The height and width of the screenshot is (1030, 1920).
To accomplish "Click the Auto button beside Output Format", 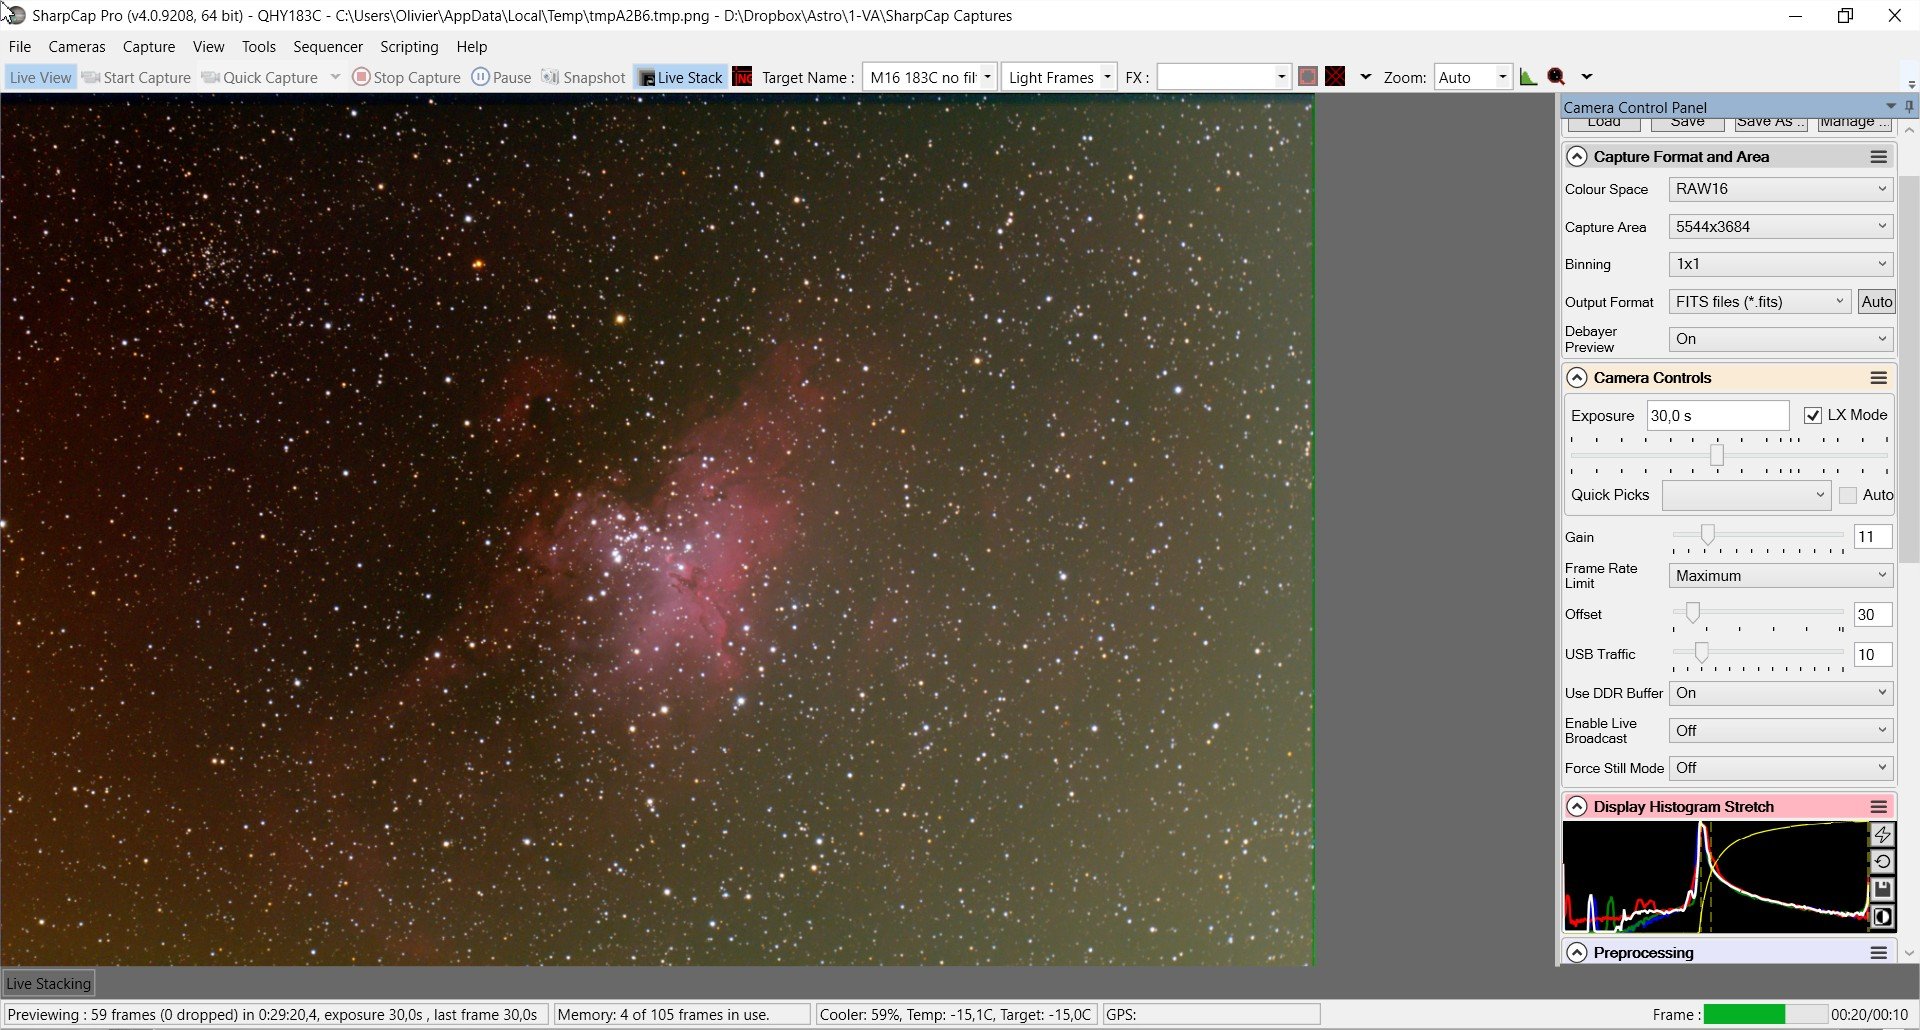I will coord(1876,302).
